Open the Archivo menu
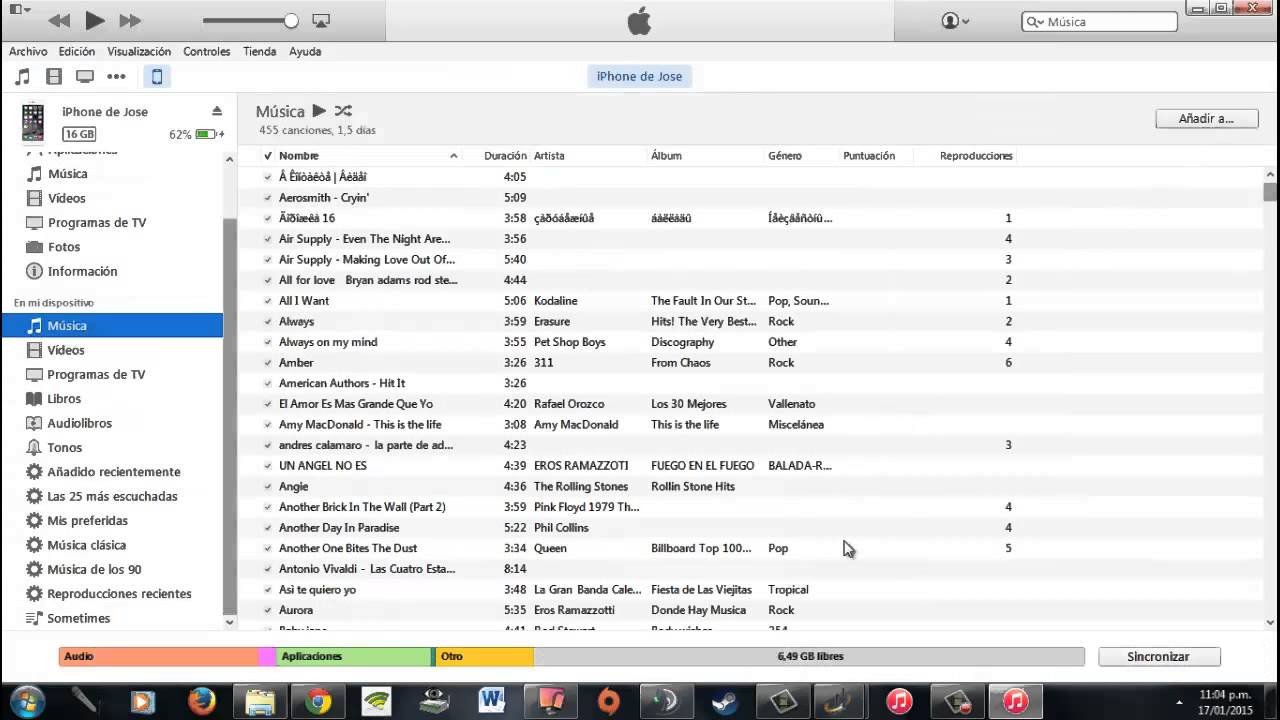Screen dimensions: 1280x720 point(28,51)
